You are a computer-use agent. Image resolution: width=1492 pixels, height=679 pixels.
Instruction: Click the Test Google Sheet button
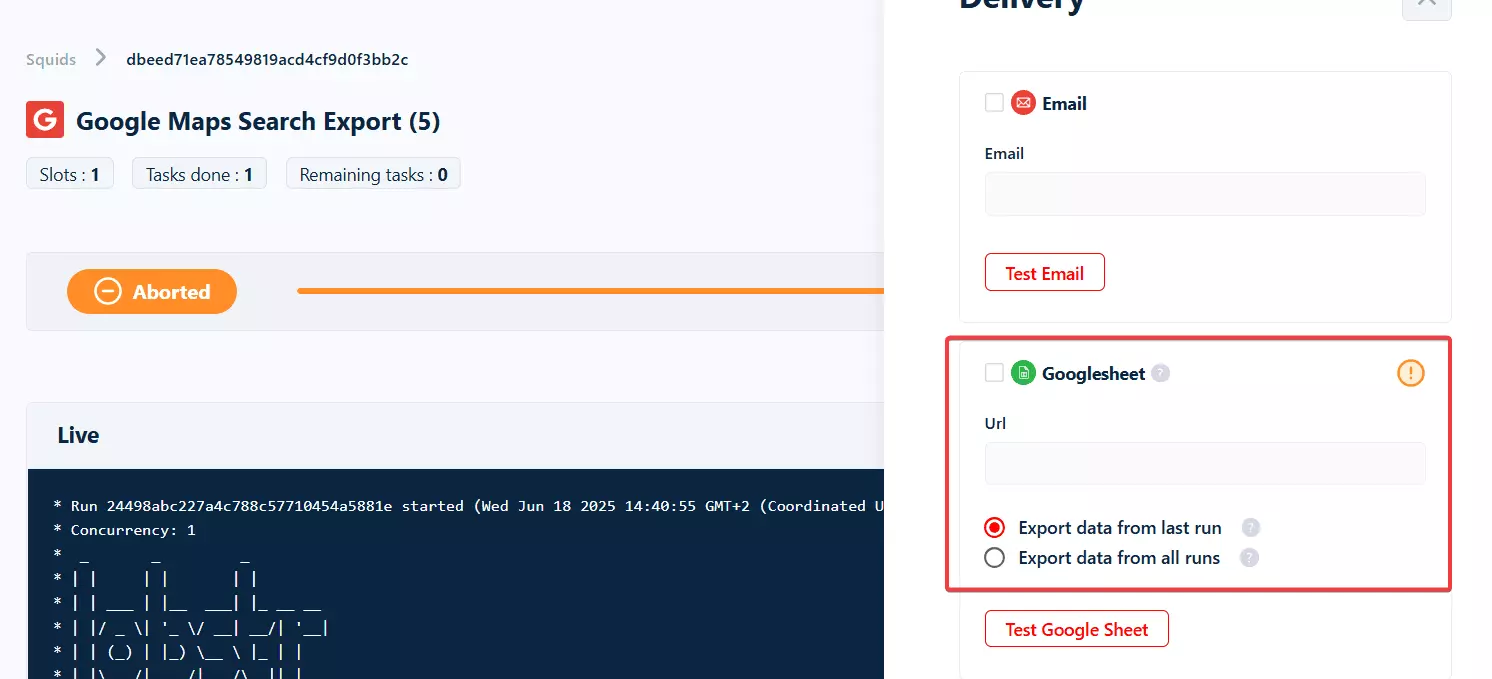[1077, 629]
